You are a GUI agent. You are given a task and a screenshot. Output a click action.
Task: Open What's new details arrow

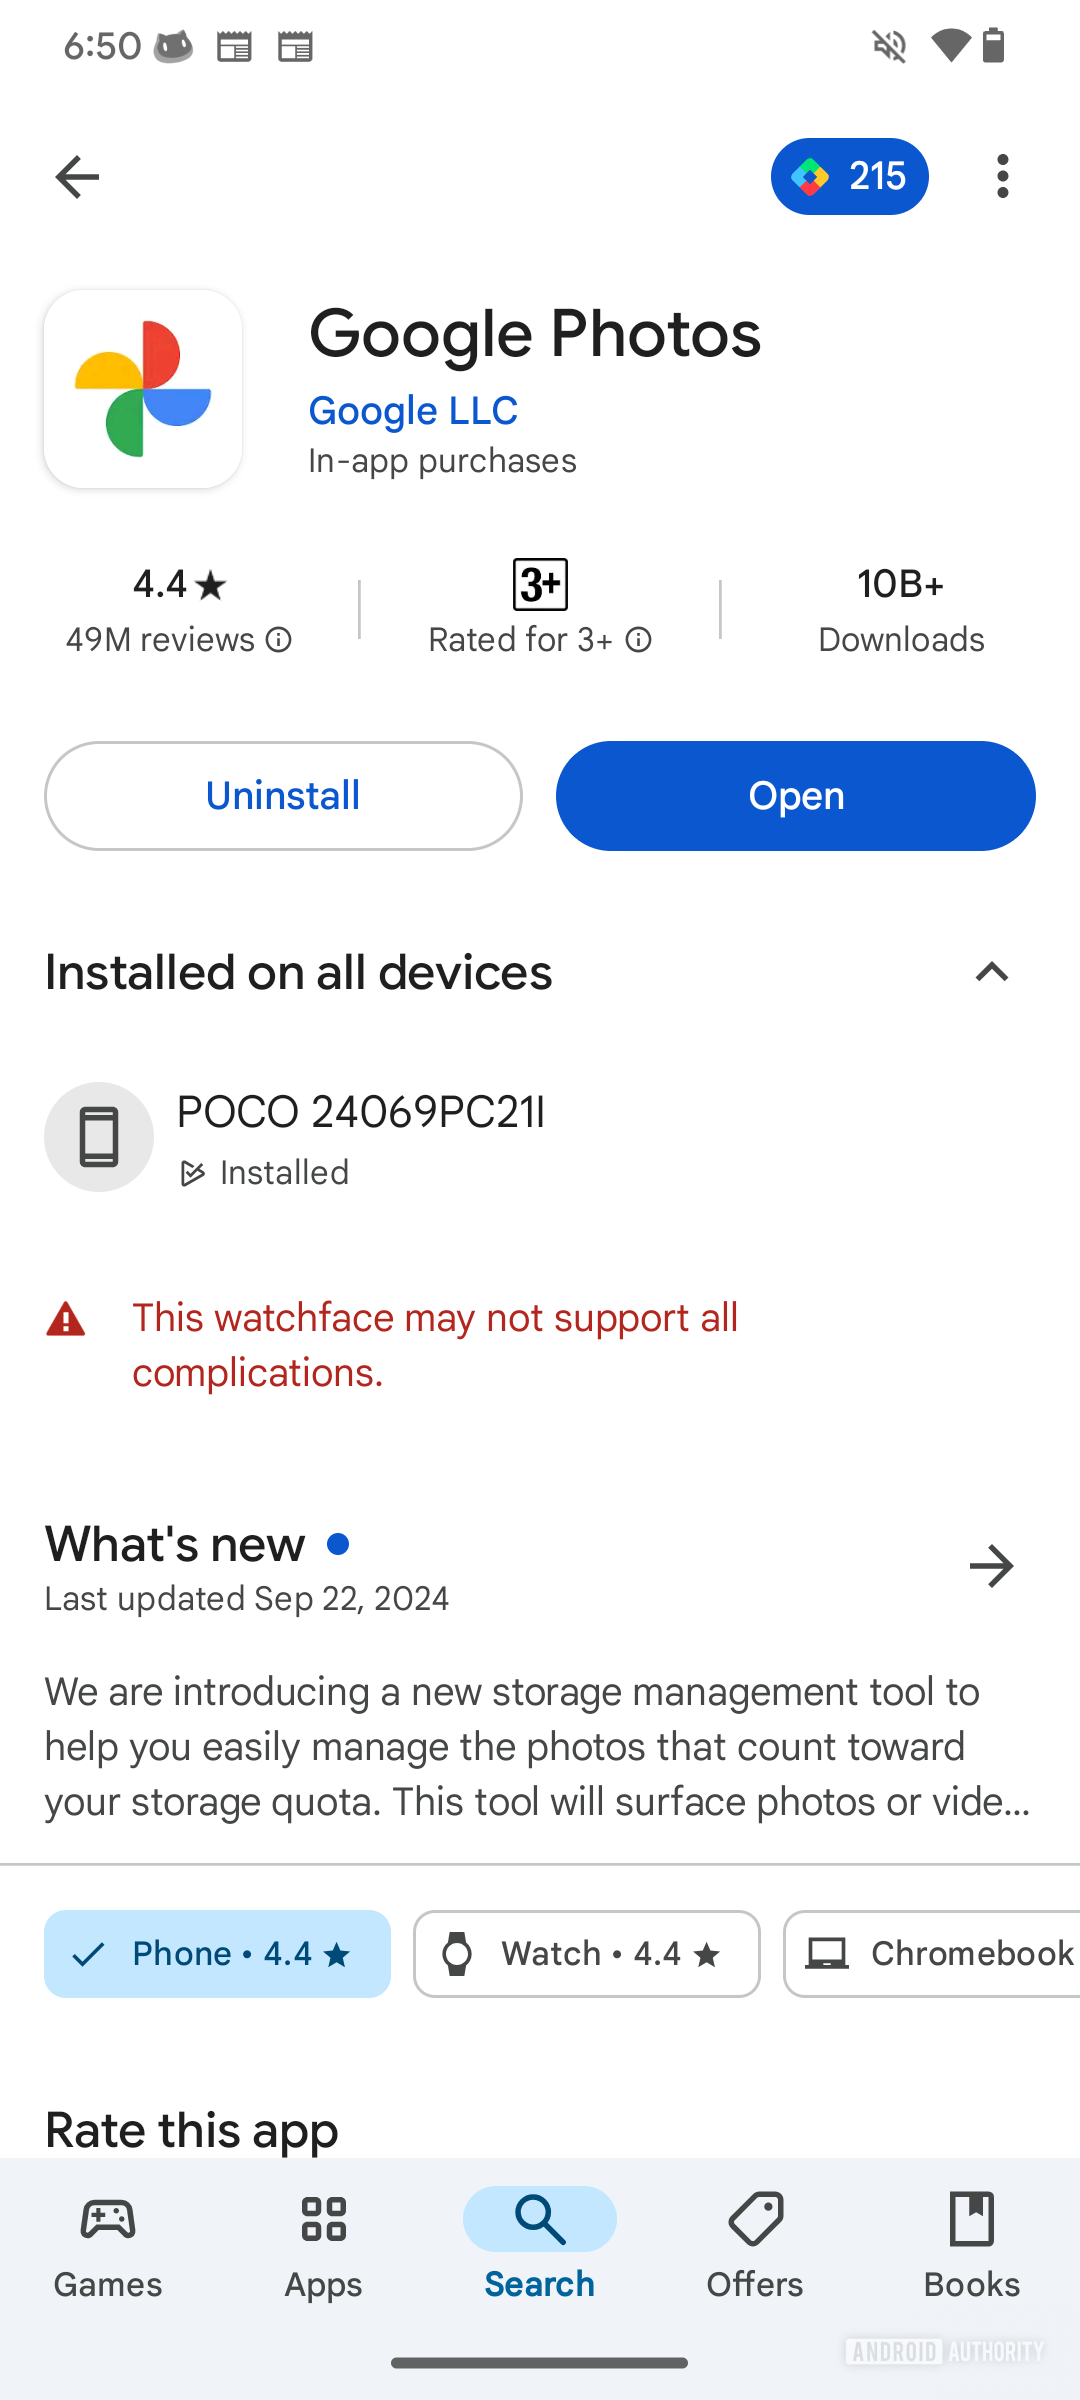(x=991, y=1566)
